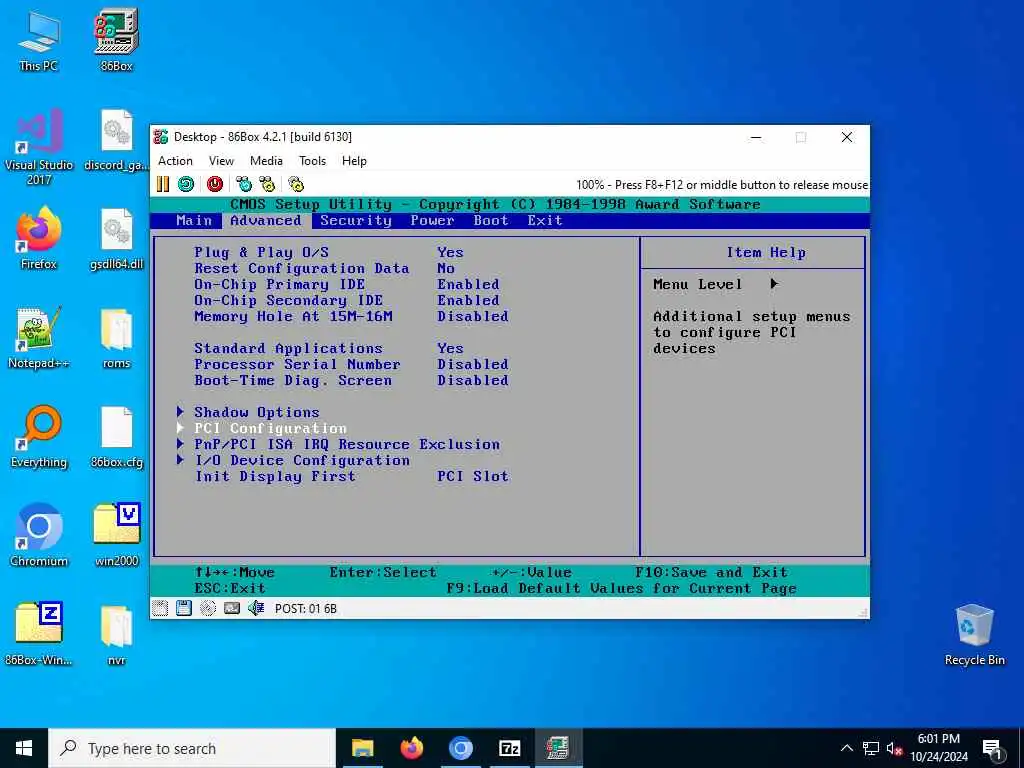
Task: Open the notification center in the taskbar
Action: [992, 749]
